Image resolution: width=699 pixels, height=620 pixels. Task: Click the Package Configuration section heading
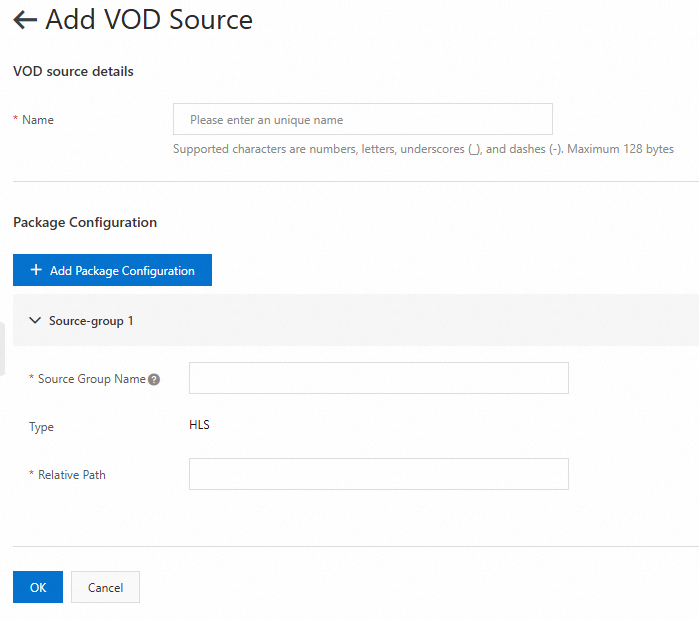click(x=85, y=222)
